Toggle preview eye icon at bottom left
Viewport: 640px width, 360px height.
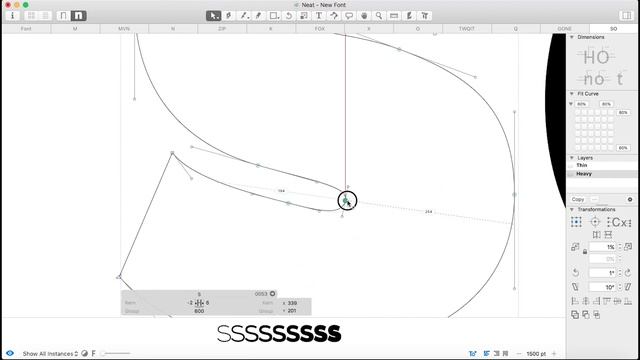pyautogui.click(x=10, y=353)
